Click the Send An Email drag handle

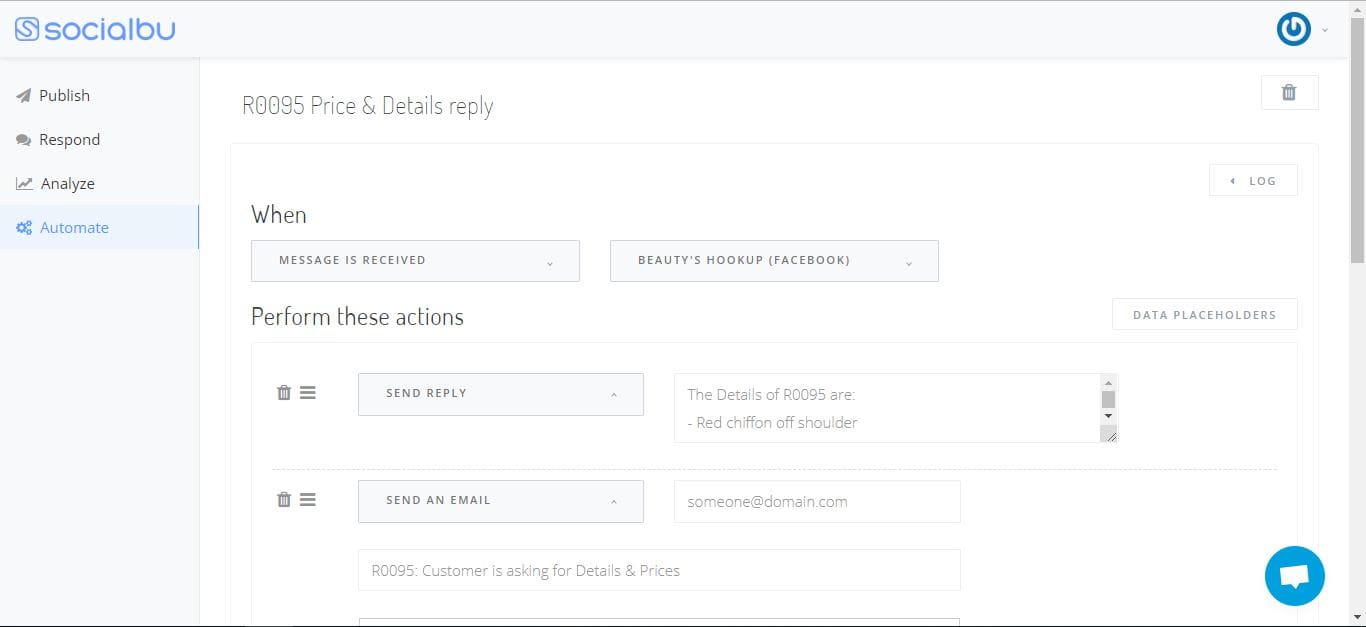308,500
